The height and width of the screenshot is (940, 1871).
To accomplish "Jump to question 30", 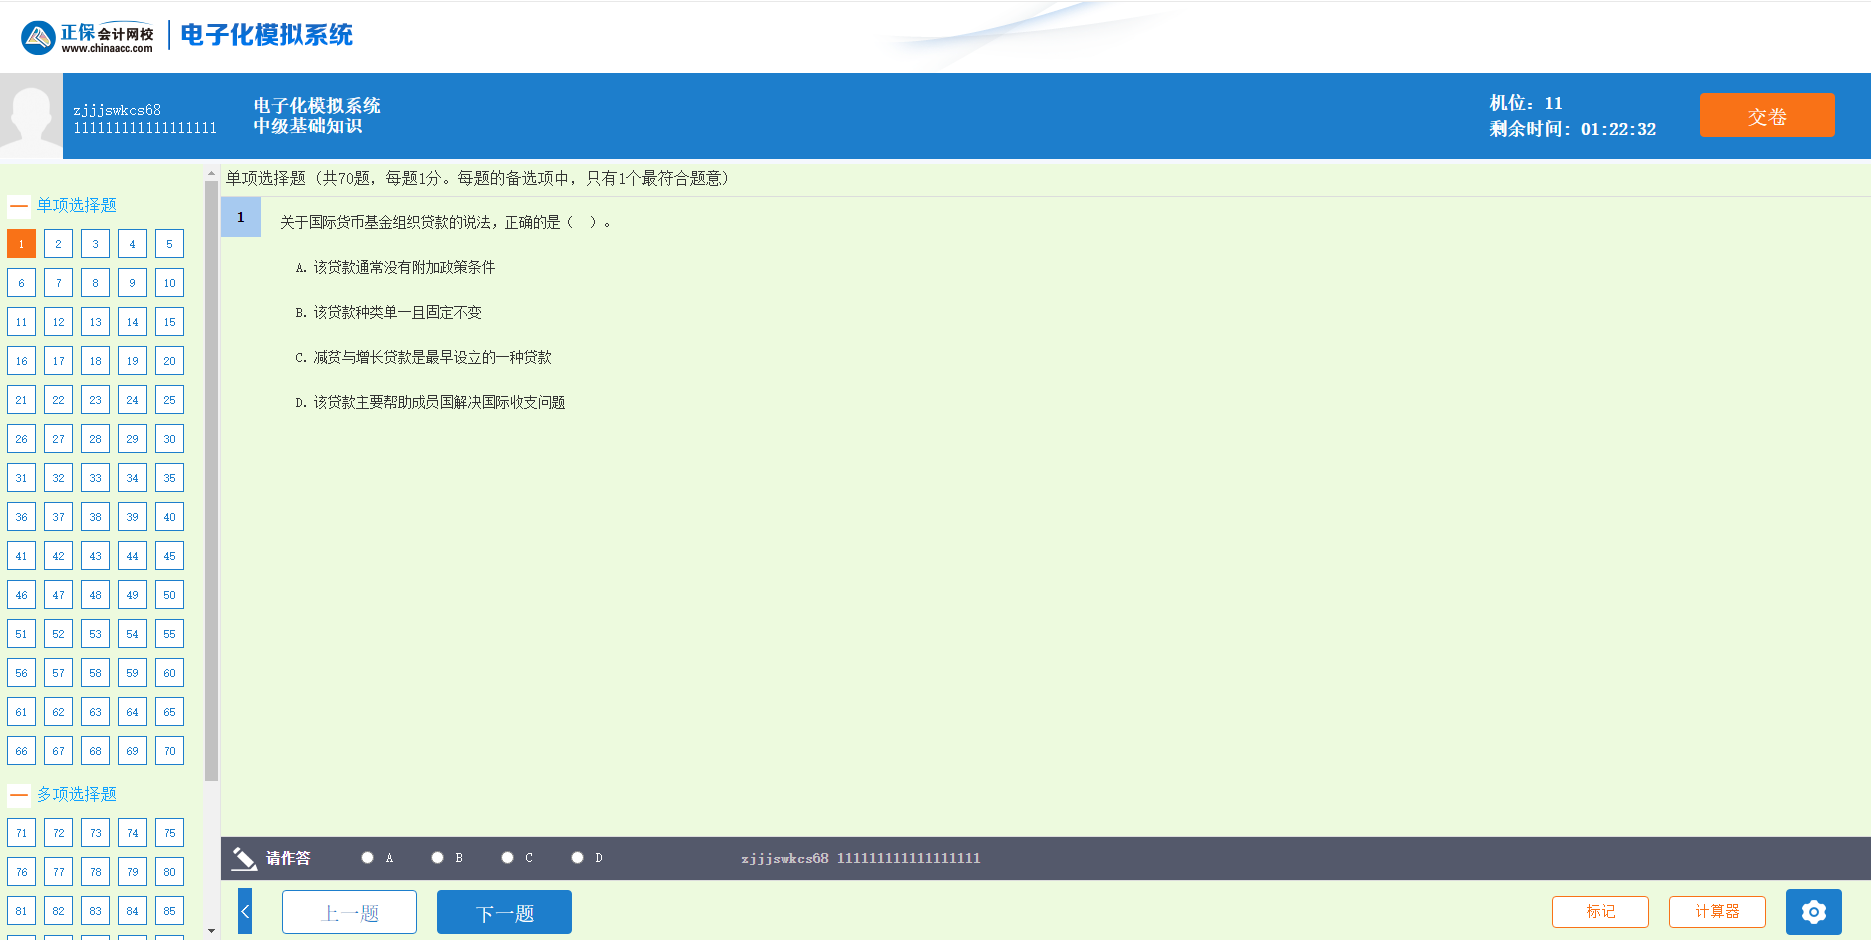I will point(169,439).
